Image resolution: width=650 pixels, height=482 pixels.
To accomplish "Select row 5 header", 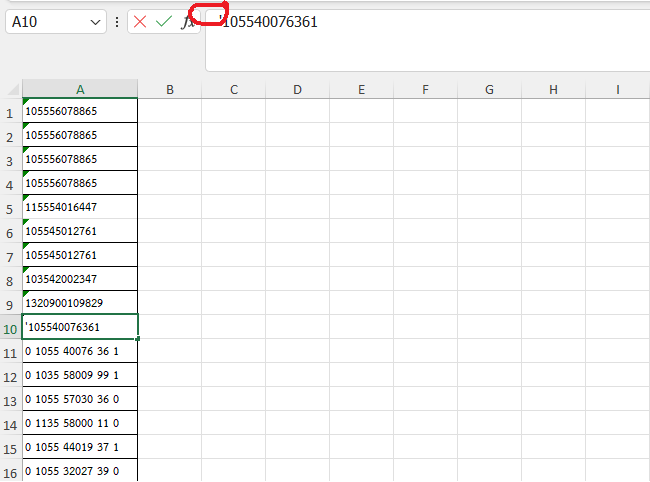I will coord(10,209).
